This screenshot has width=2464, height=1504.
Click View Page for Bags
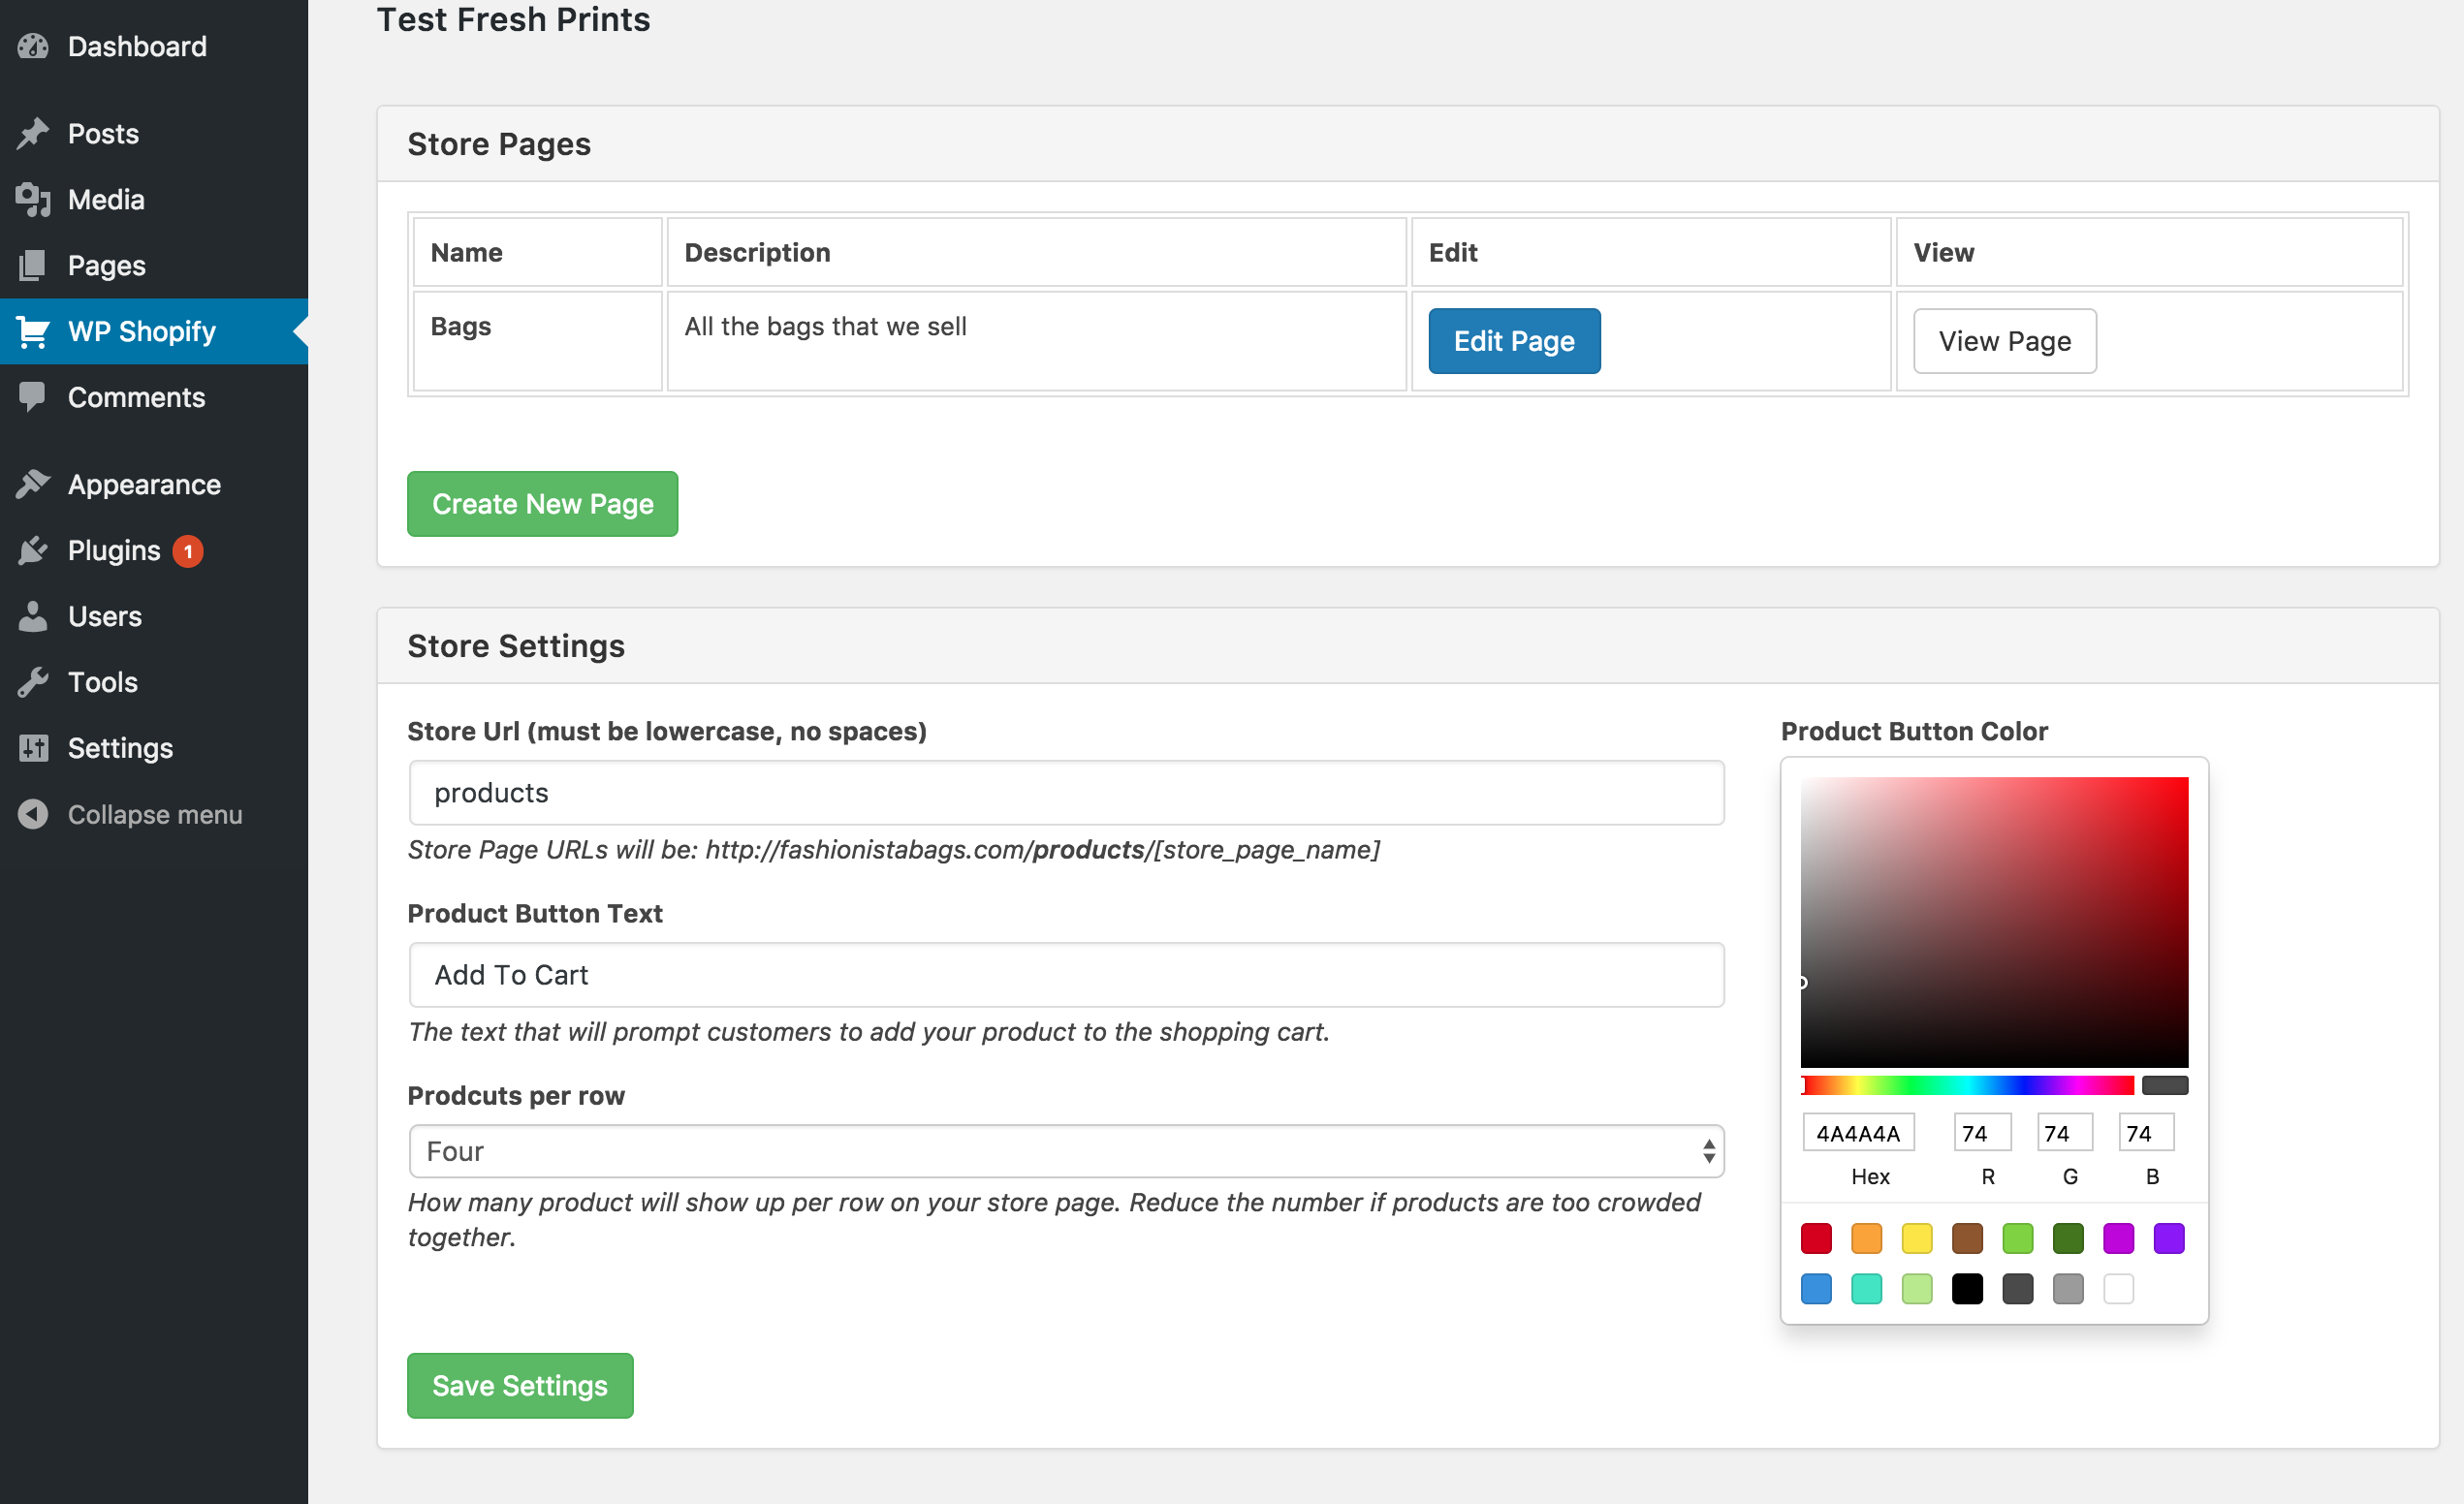click(2004, 341)
